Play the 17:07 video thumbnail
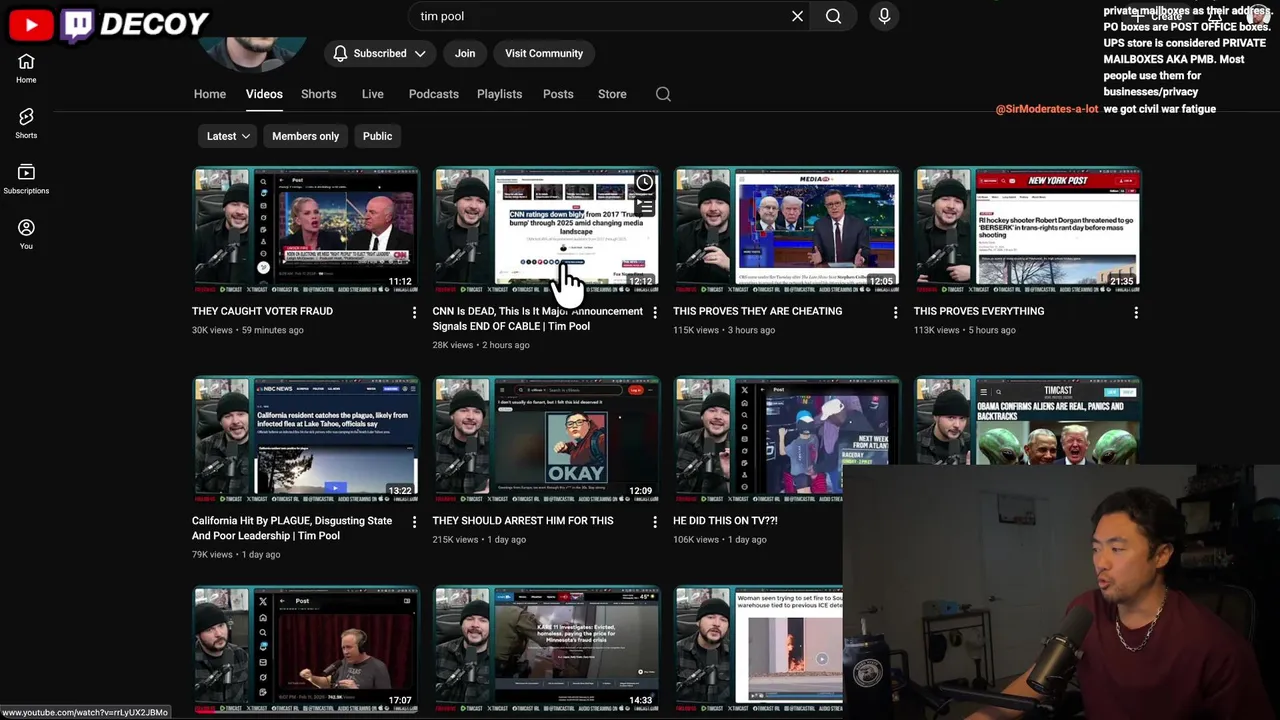 point(306,649)
